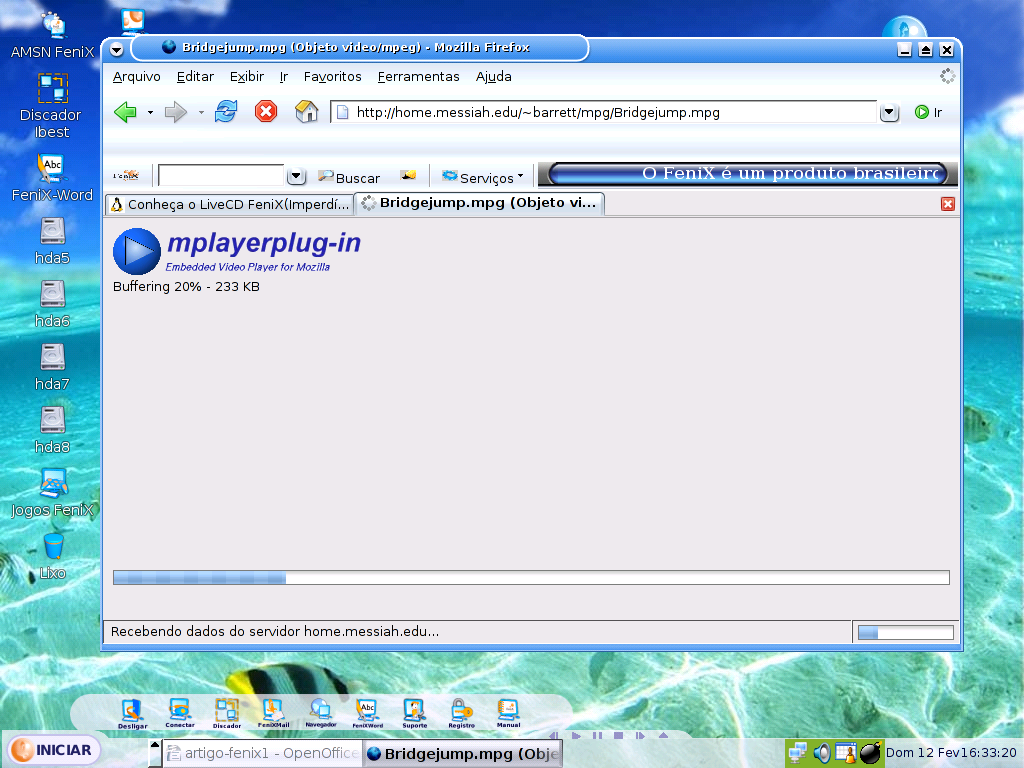Click Conectar icon in the dock
Image resolution: width=1024 pixels, height=768 pixels.
click(x=180, y=713)
